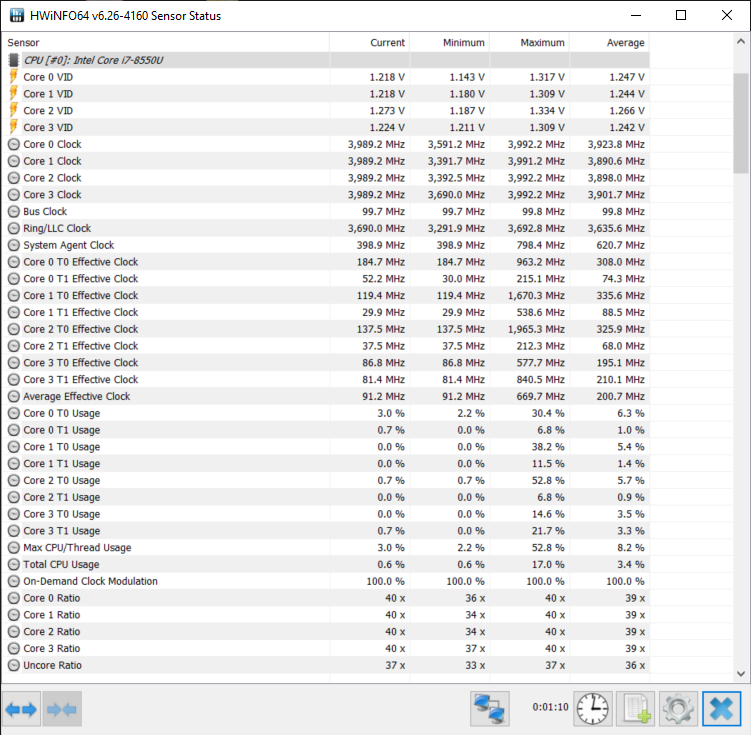Viewport: 751px width, 735px height.
Task: Maximize the HWiNFO64 Sensor Status window
Action: pos(681,15)
